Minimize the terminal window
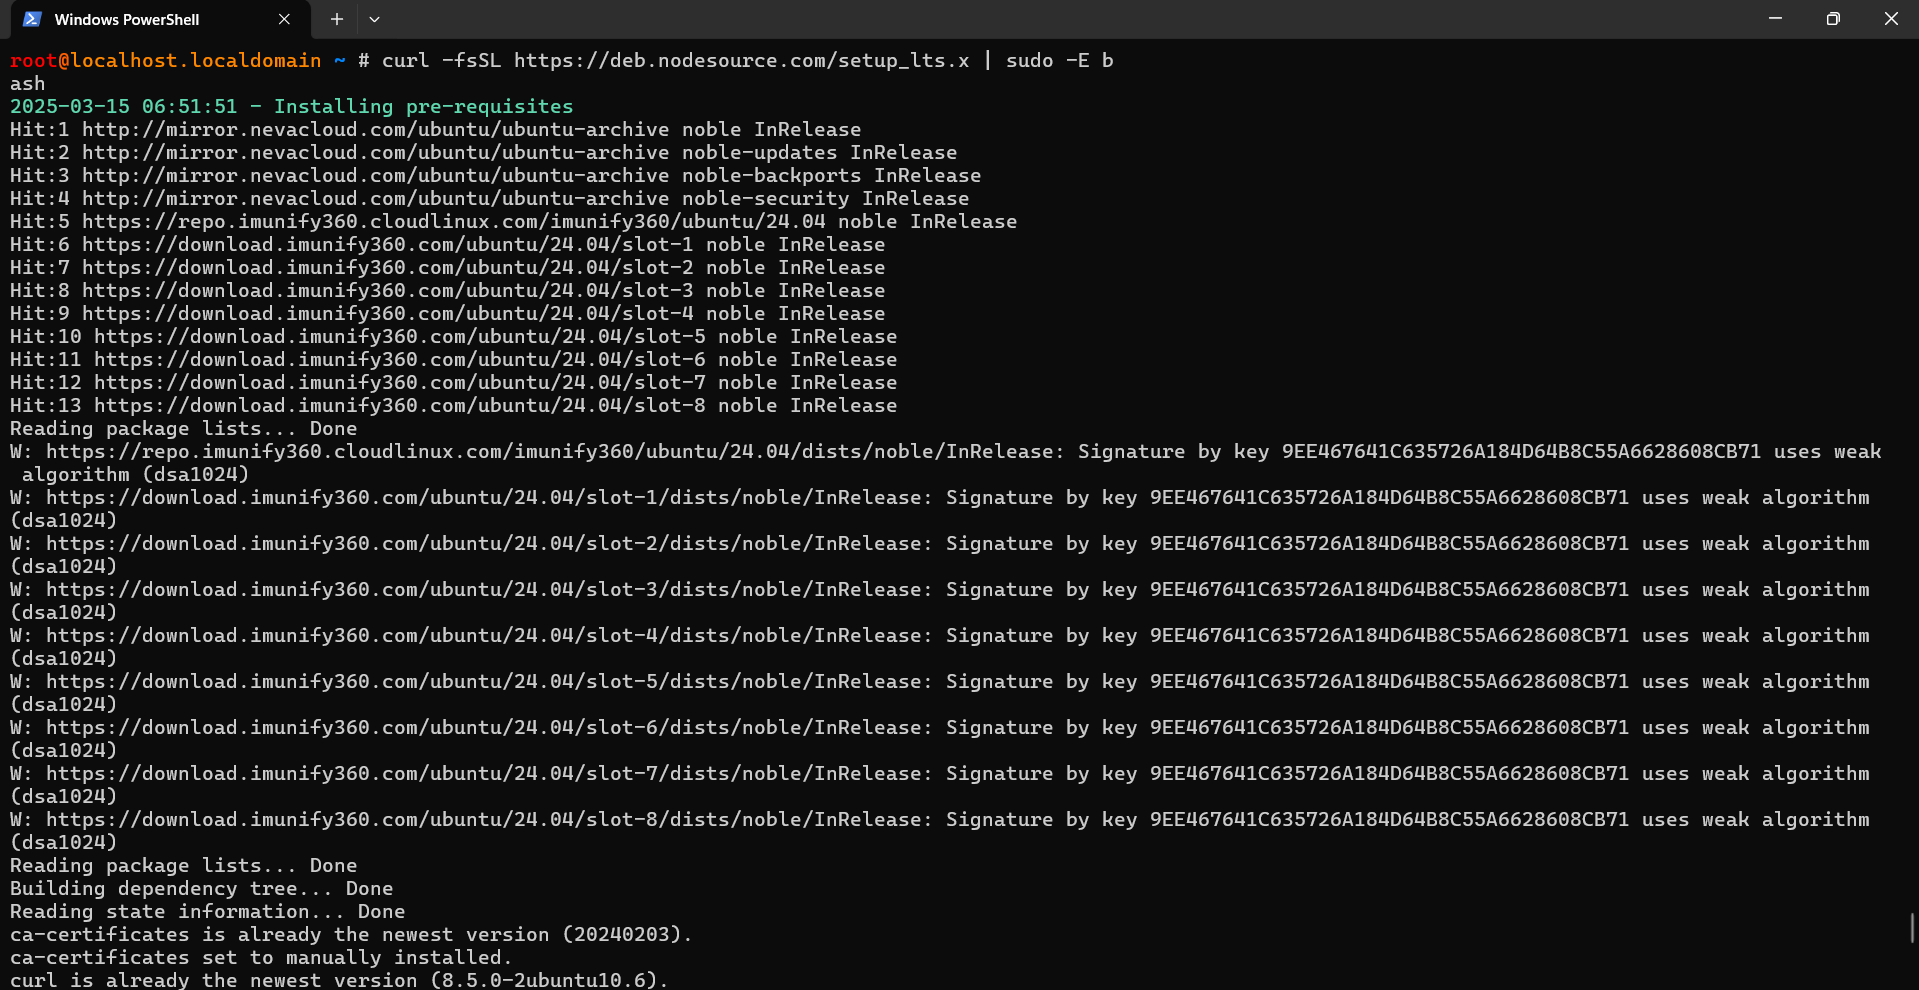The height and width of the screenshot is (990, 1919). 1775,18
